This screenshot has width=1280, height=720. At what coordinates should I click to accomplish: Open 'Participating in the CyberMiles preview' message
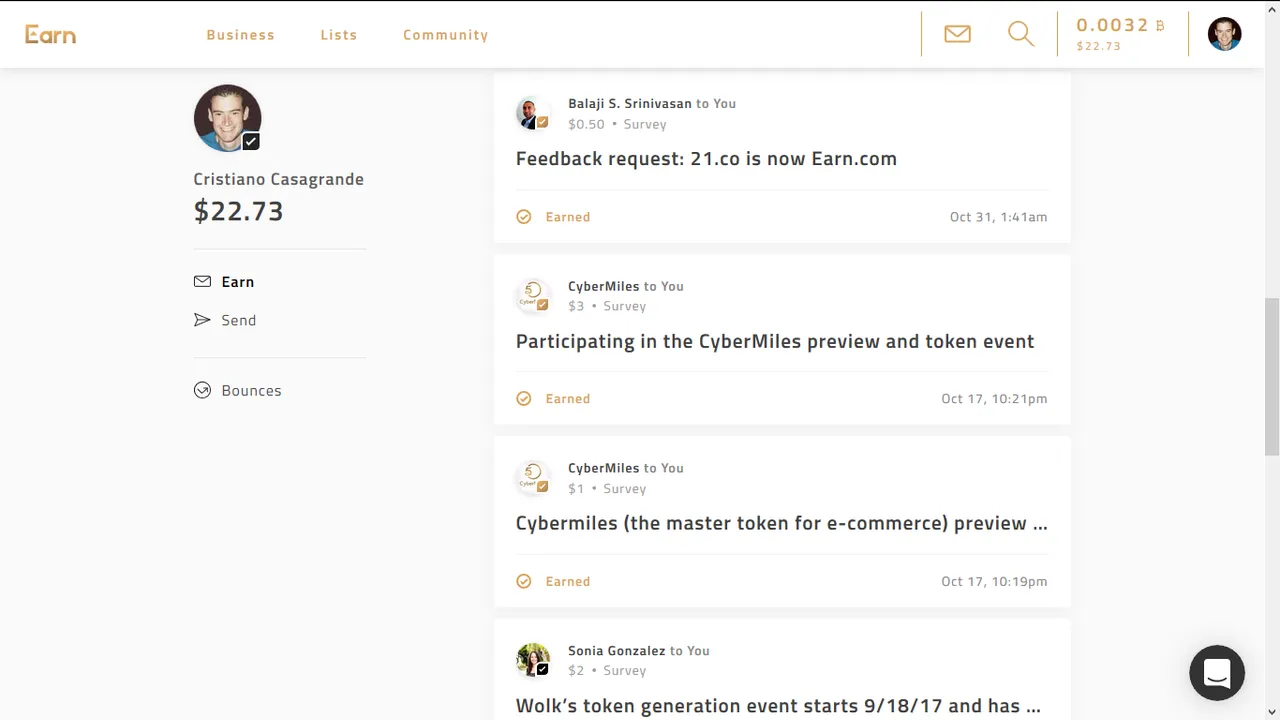(775, 341)
